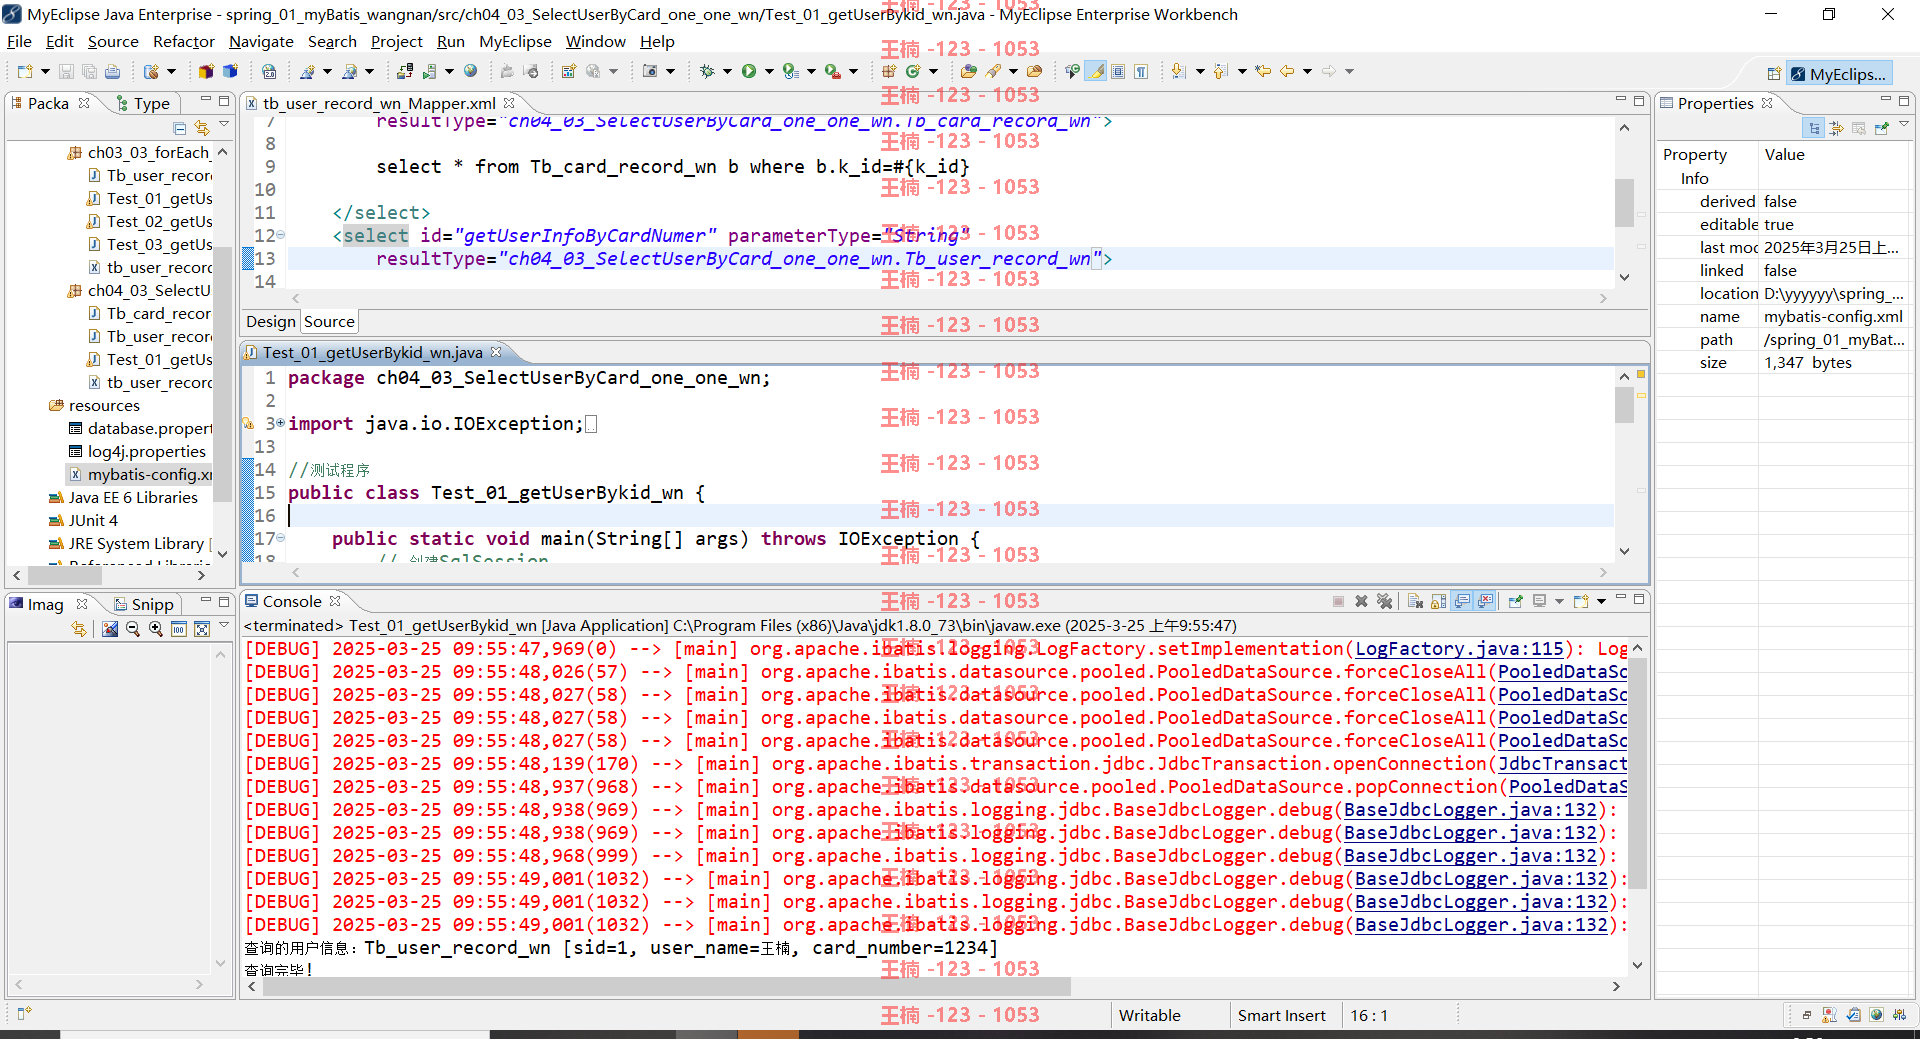This screenshot has width=1920, height=1039.
Task: Click the Open Type icon in toolbar
Action: (x=968, y=72)
